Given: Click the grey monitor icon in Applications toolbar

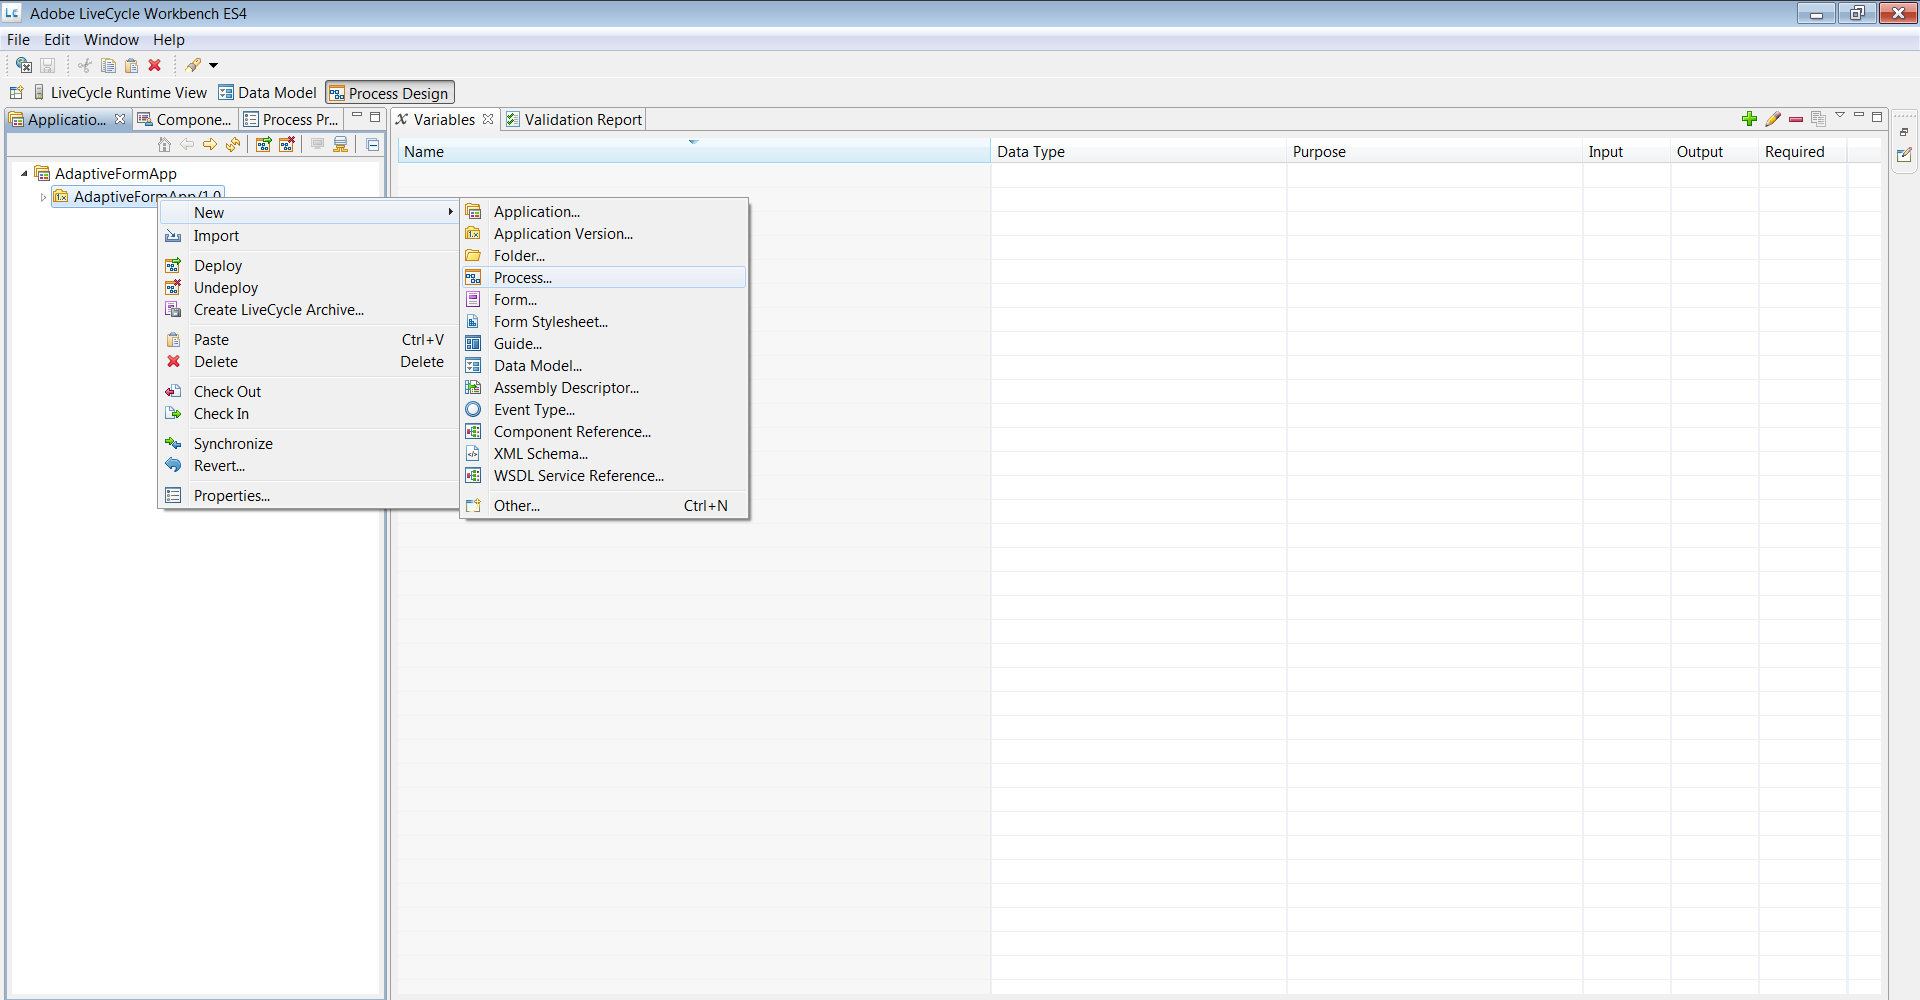Looking at the screenshot, I should (318, 145).
